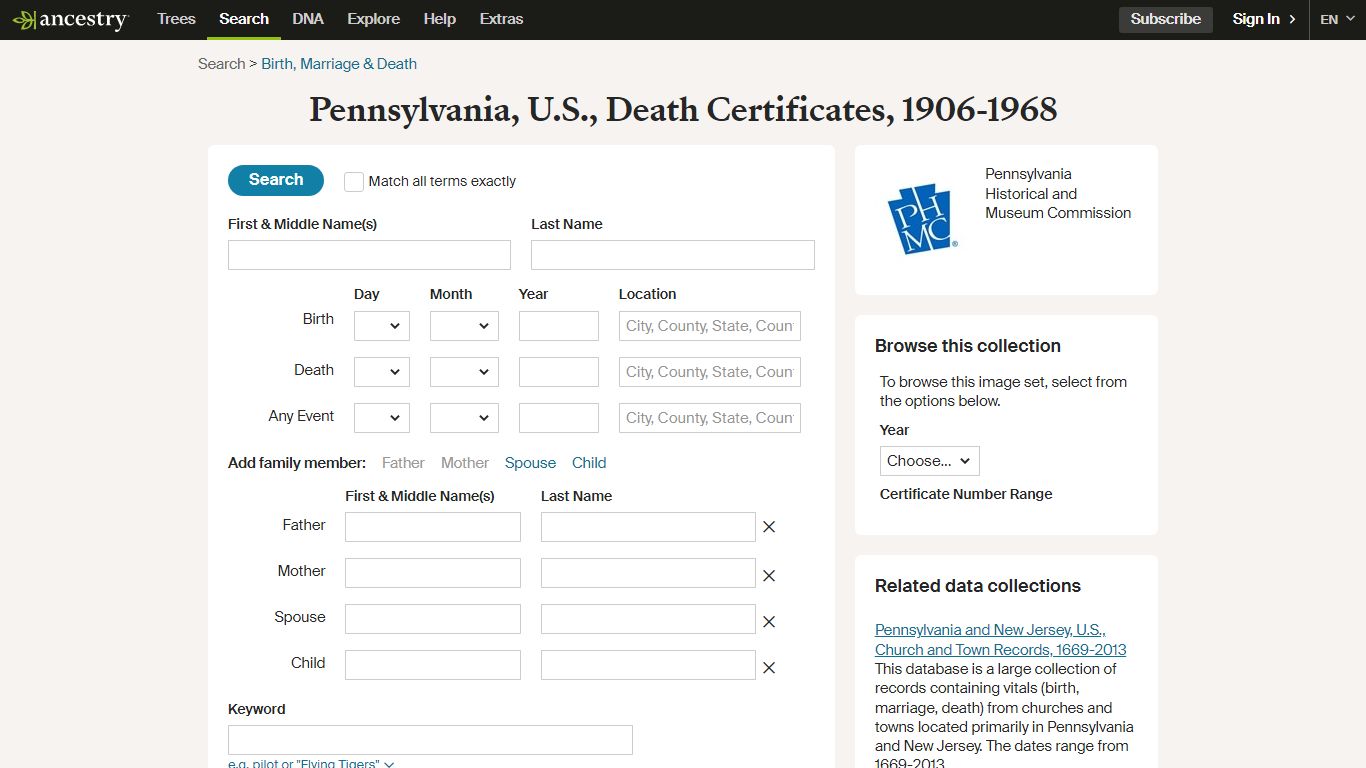Open the EN language selector
Screen dimensions: 1366x768
pyautogui.click(x=1336, y=19)
